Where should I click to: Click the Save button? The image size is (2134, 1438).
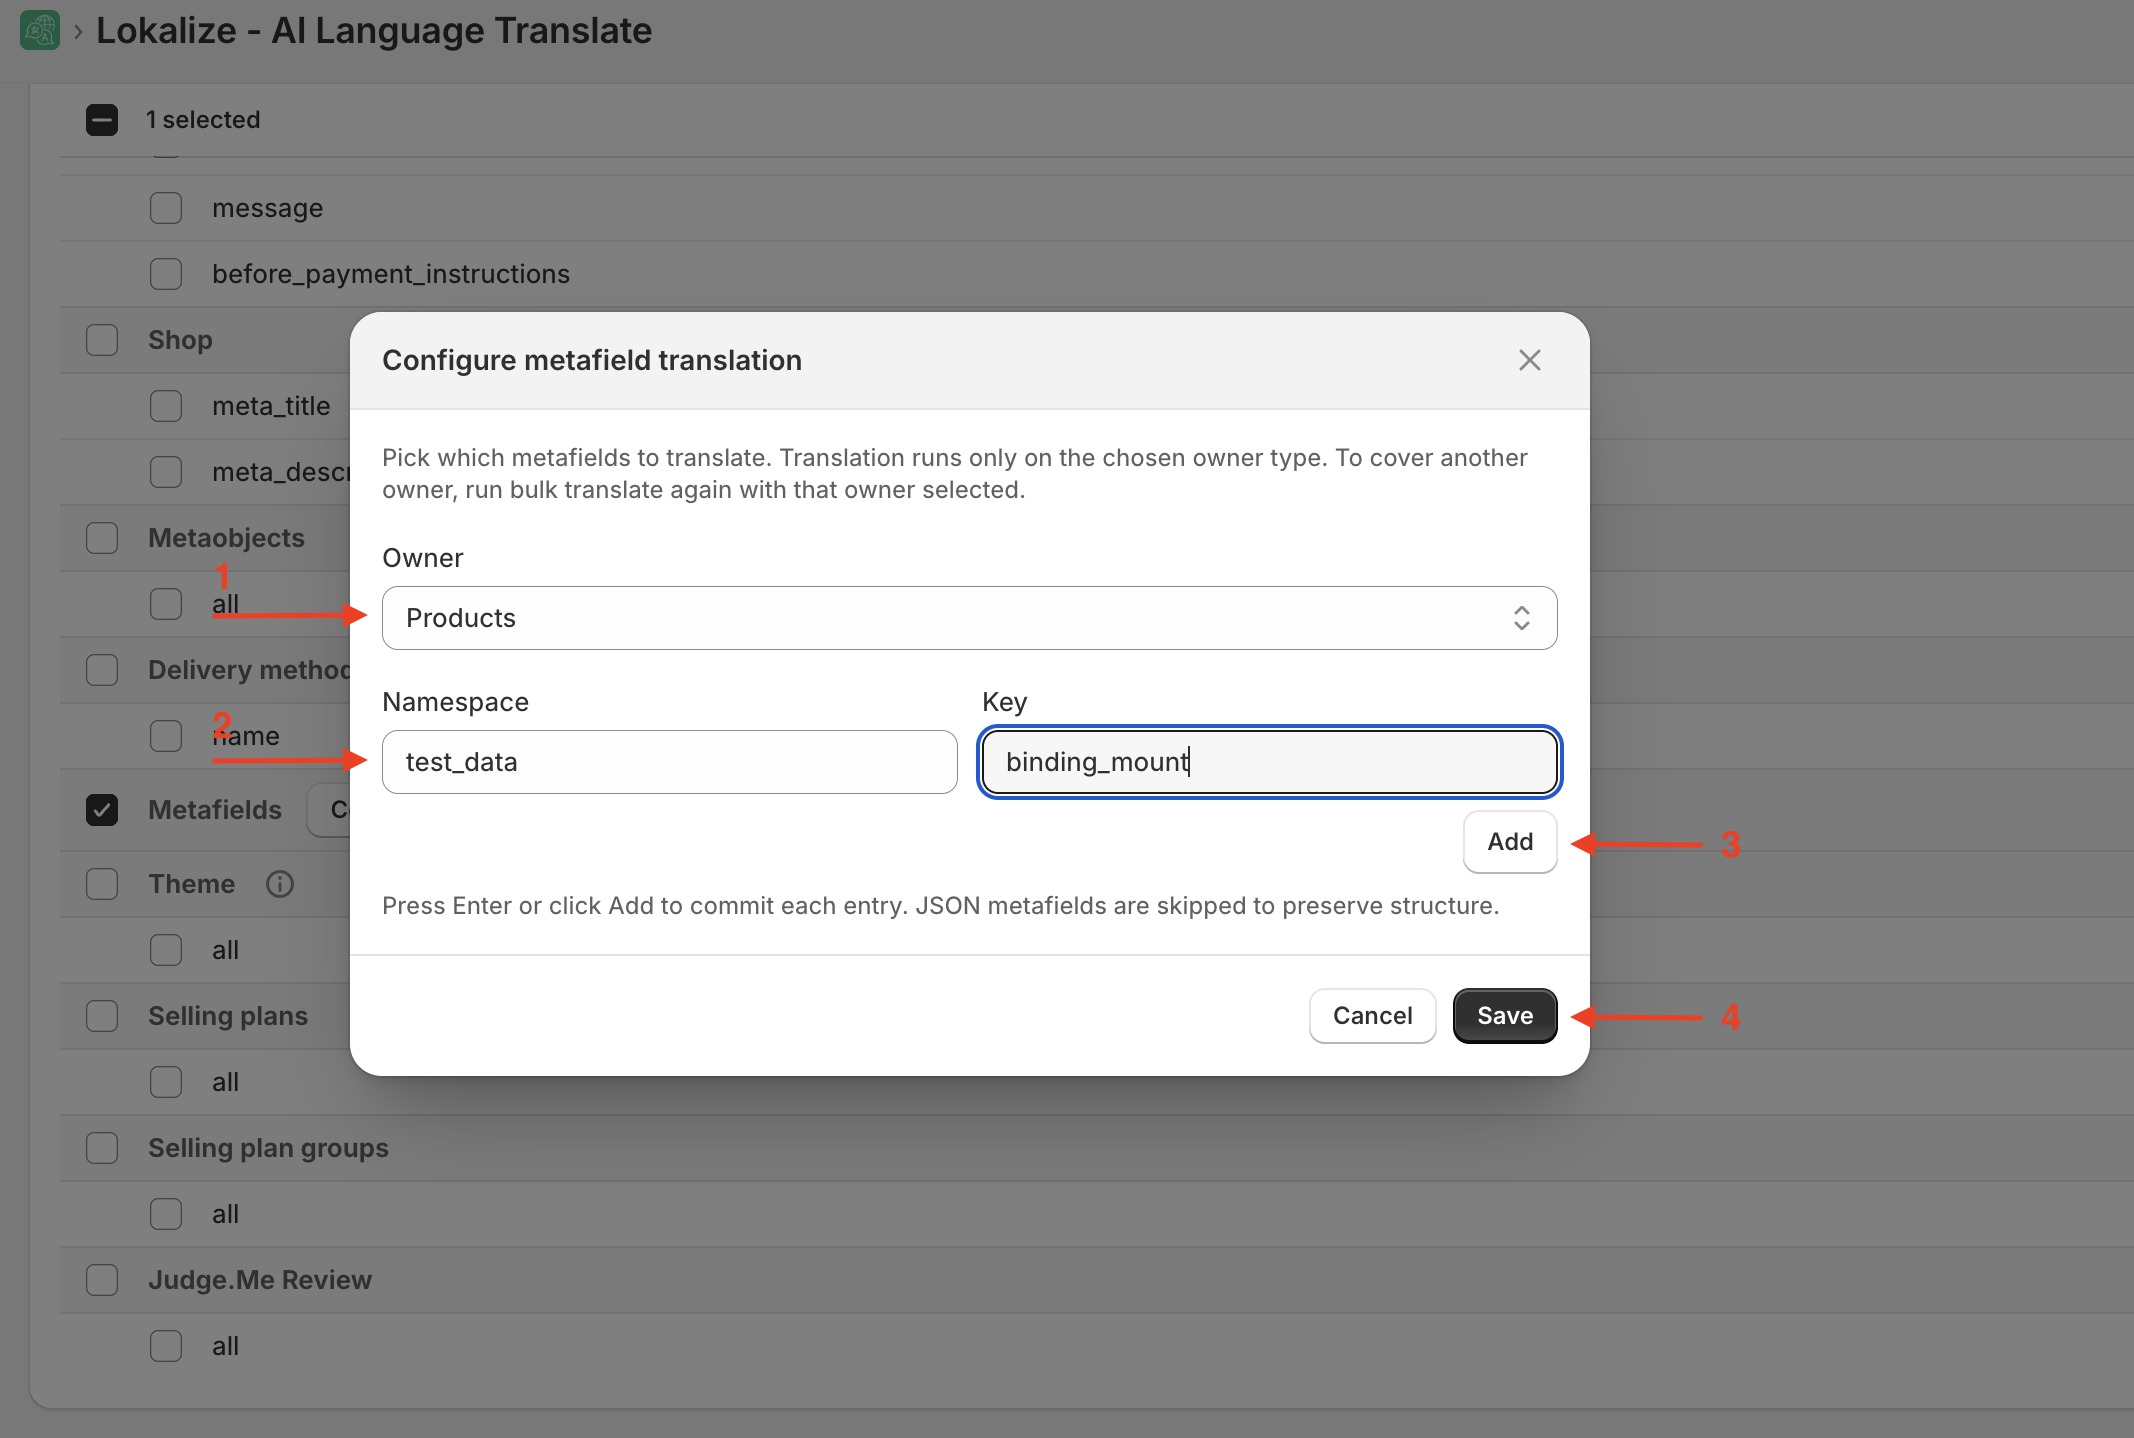(1504, 1016)
